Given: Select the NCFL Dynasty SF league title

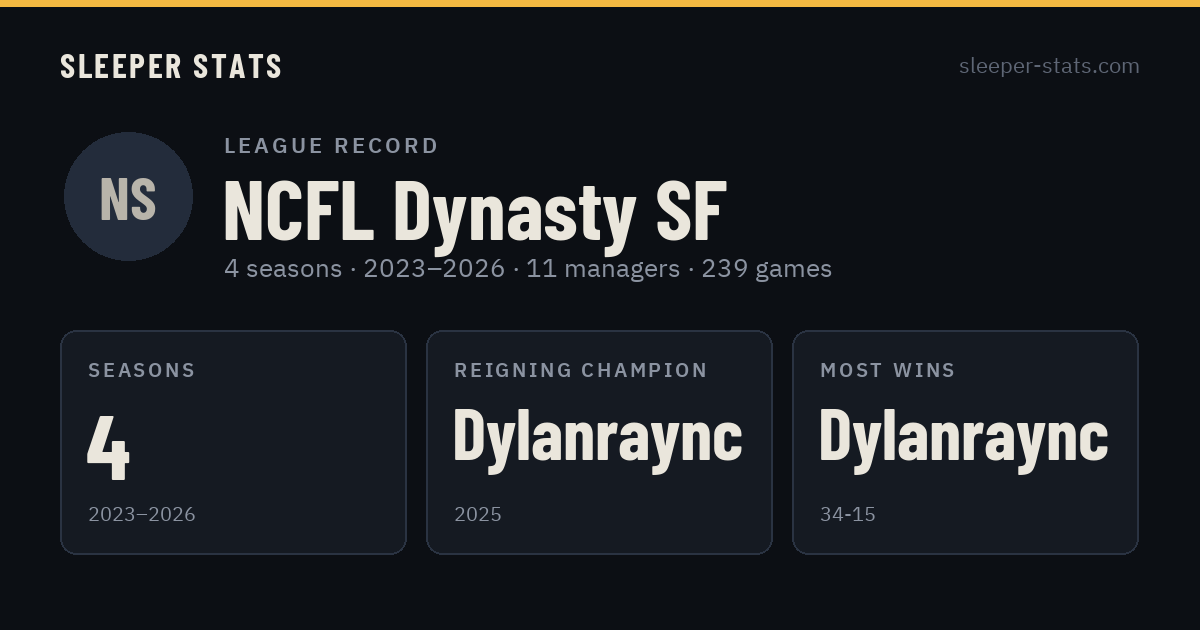Looking at the screenshot, I should 475,211.
